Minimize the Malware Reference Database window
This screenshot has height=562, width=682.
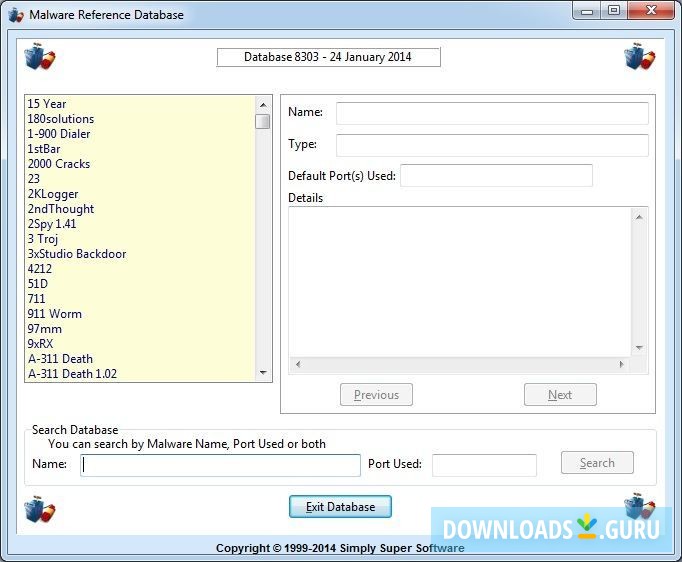(587, 10)
